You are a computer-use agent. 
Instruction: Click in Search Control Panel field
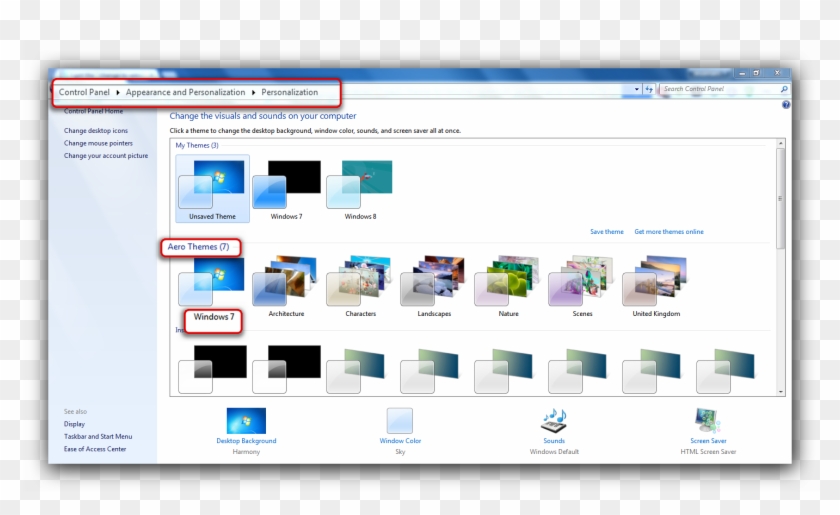click(719, 89)
